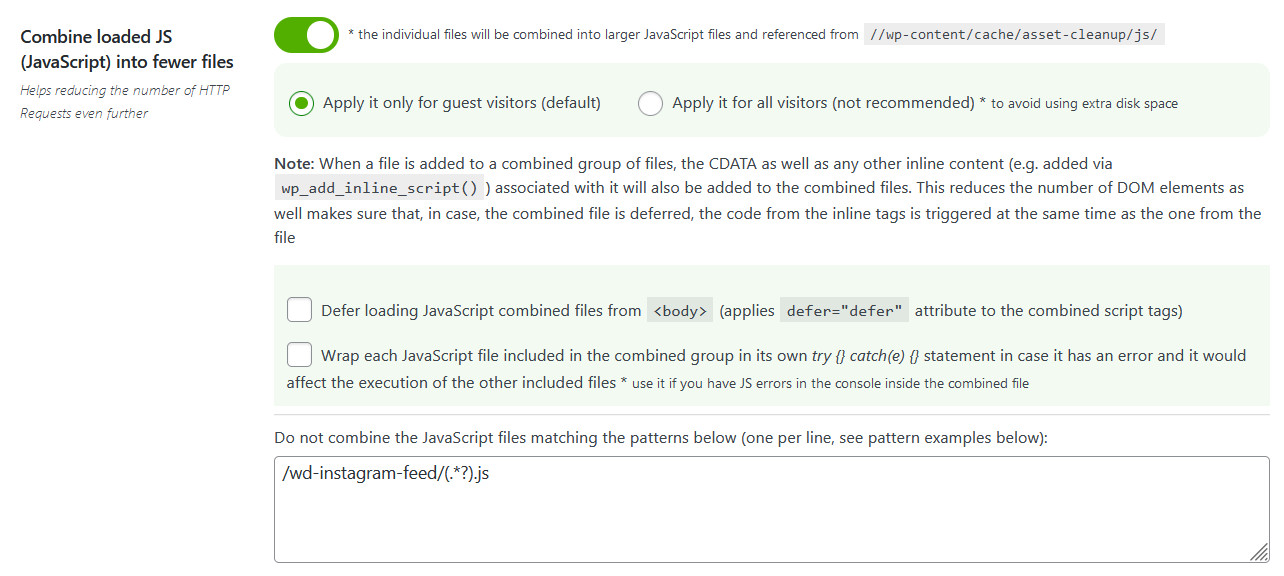Click the 'Apply it for all visitors' label text
Viewport: 1284px width, 576px height.
[822, 103]
